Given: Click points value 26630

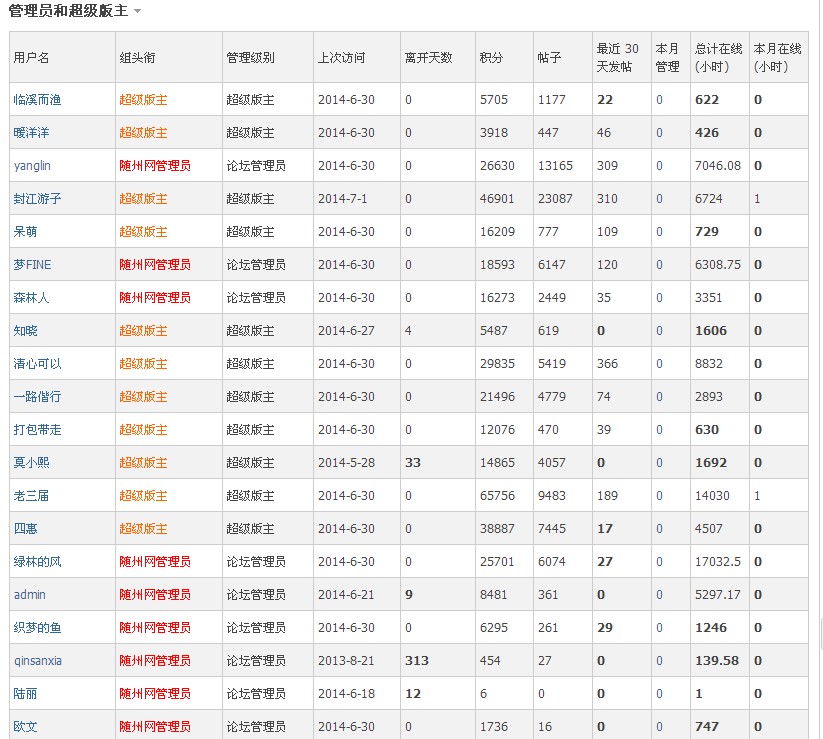Looking at the screenshot, I should pyautogui.click(x=498, y=166).
